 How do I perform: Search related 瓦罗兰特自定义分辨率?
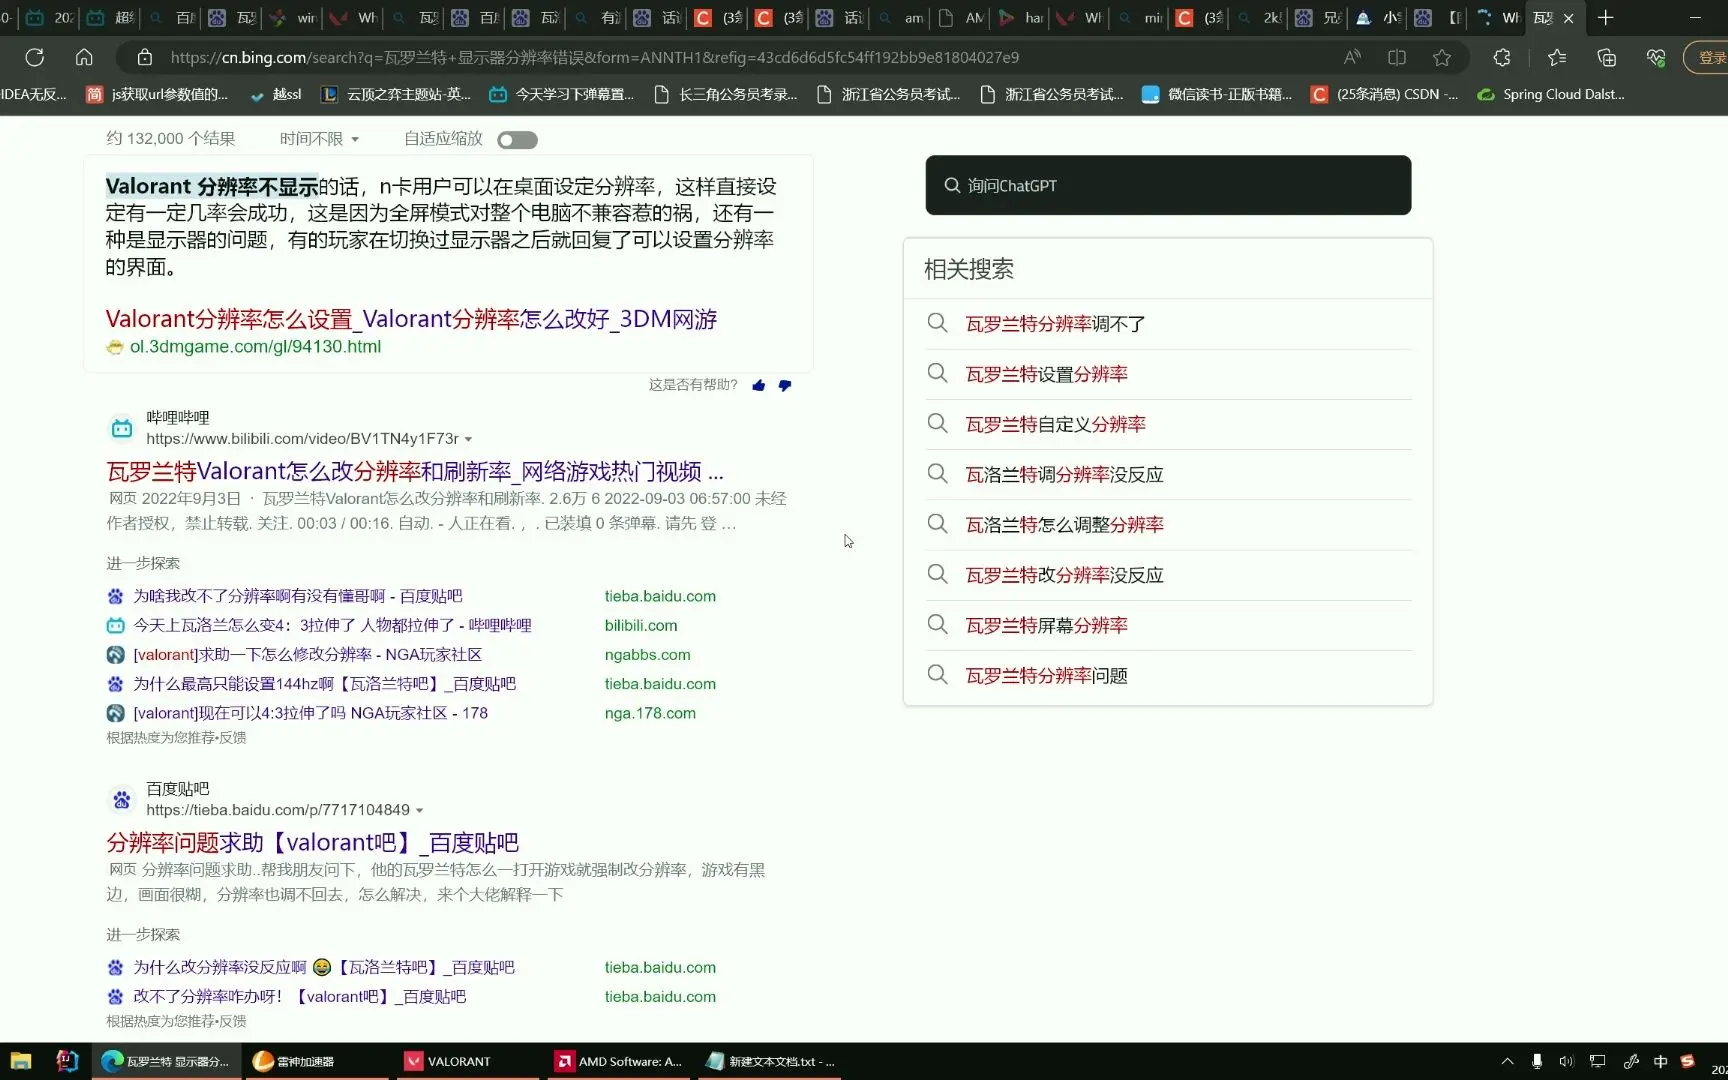[x=1055, y=424]
